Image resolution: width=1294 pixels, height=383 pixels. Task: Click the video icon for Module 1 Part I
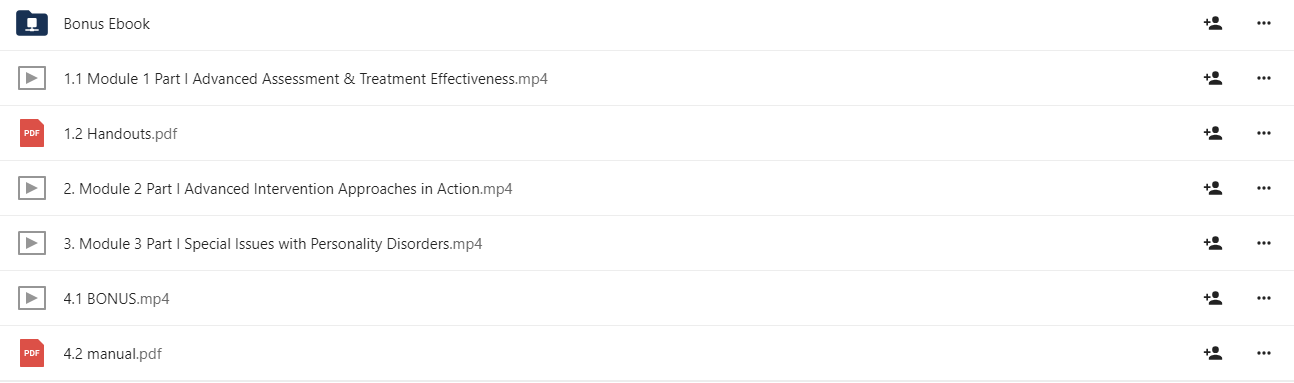(32, 78)
